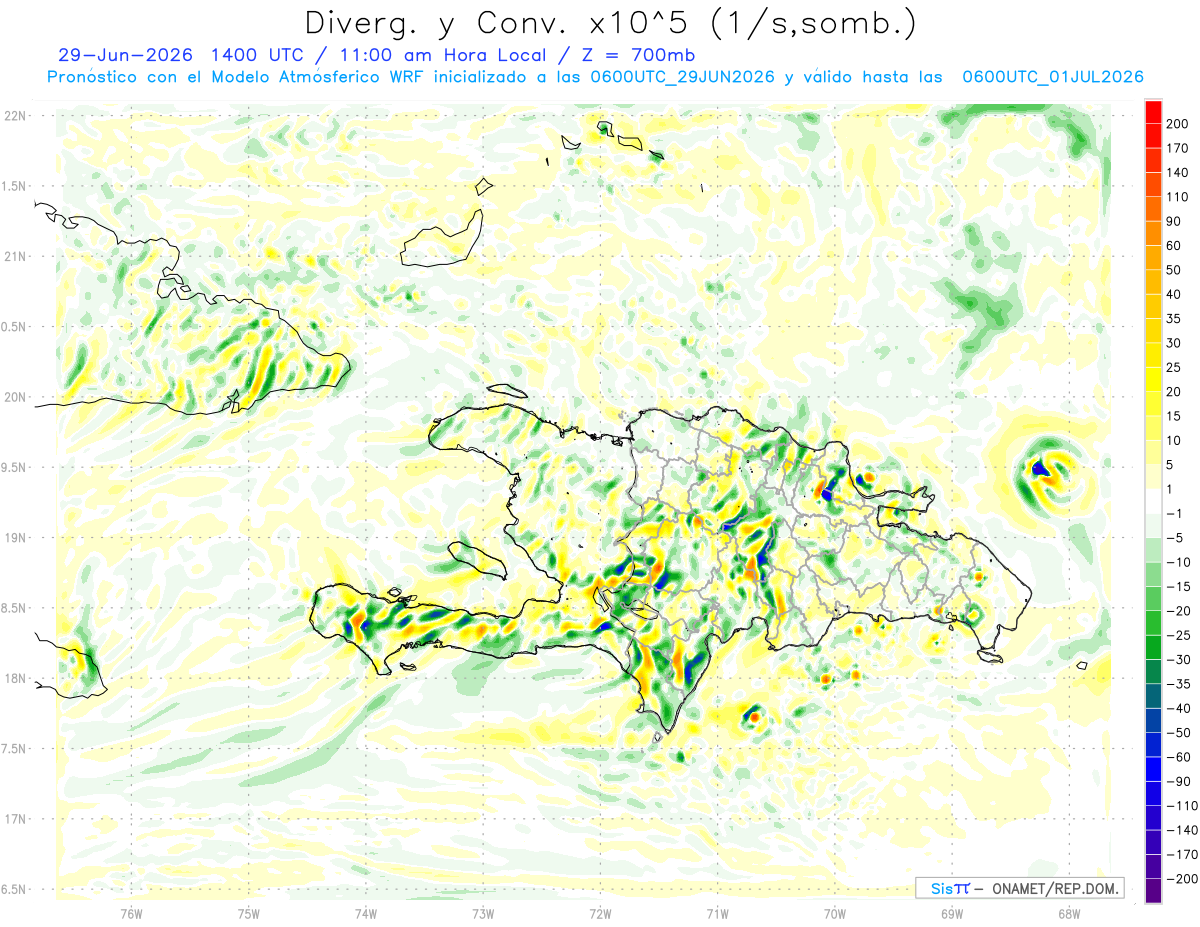
Task: Pick the blue swatch between -90 and -110
Action: (x=1154, y=795)
